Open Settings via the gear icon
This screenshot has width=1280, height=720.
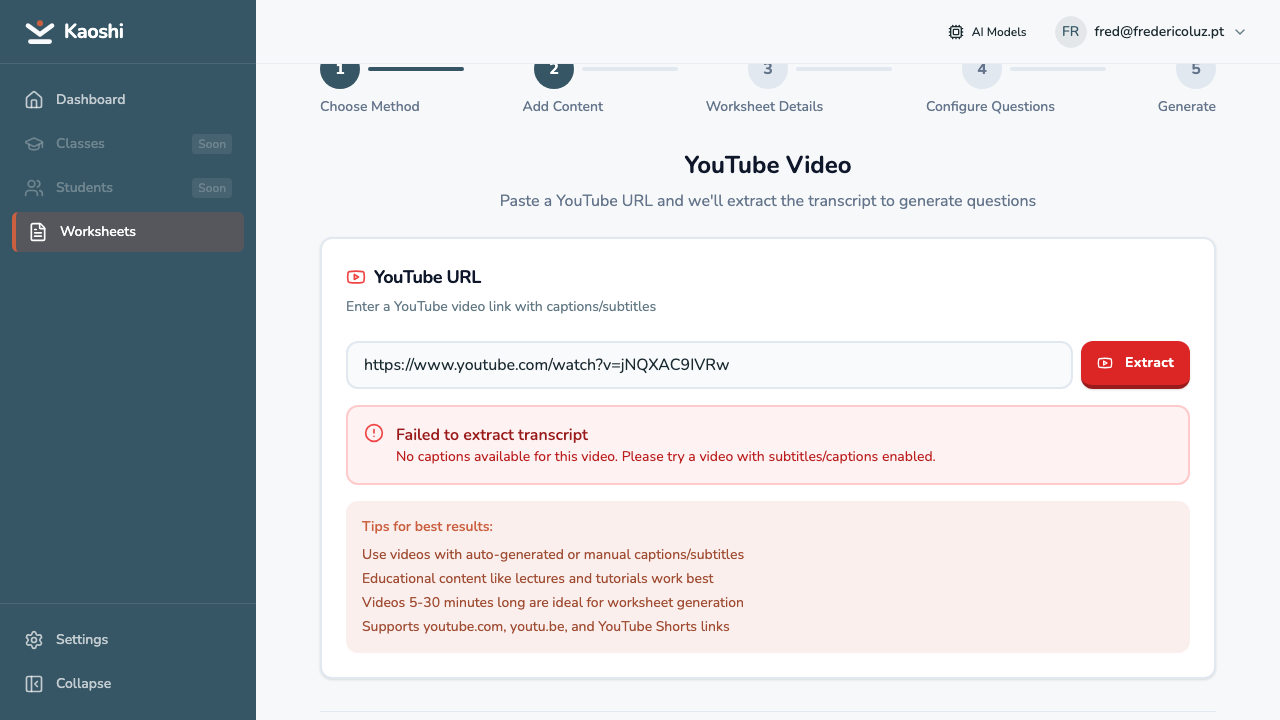tap(34, 640)
